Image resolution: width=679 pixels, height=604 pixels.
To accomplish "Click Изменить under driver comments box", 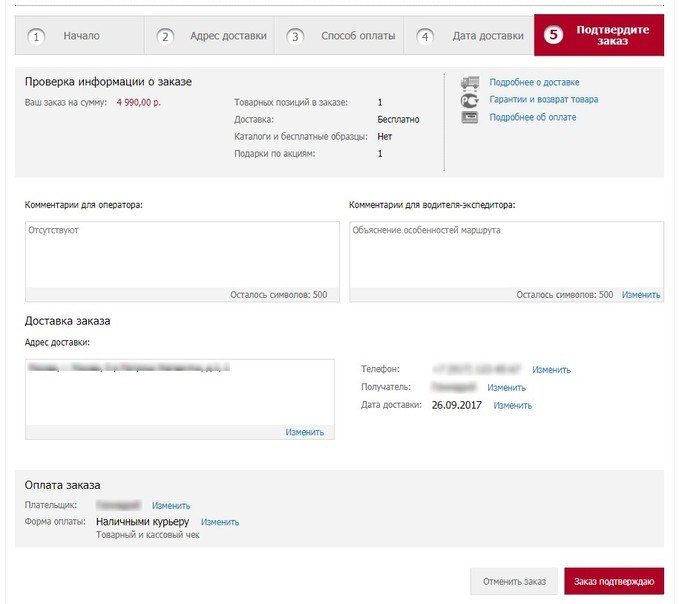I will (x=641, y=295).
